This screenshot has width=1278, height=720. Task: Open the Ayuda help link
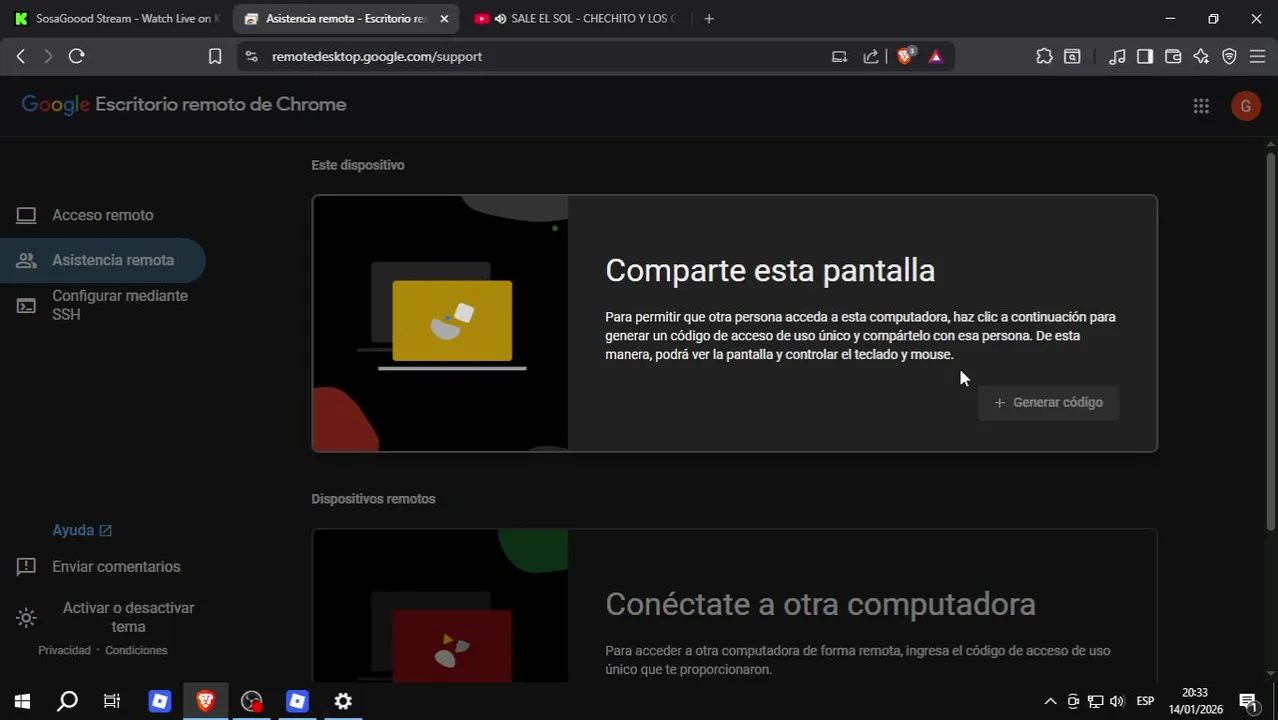click(x=82, y=530)
